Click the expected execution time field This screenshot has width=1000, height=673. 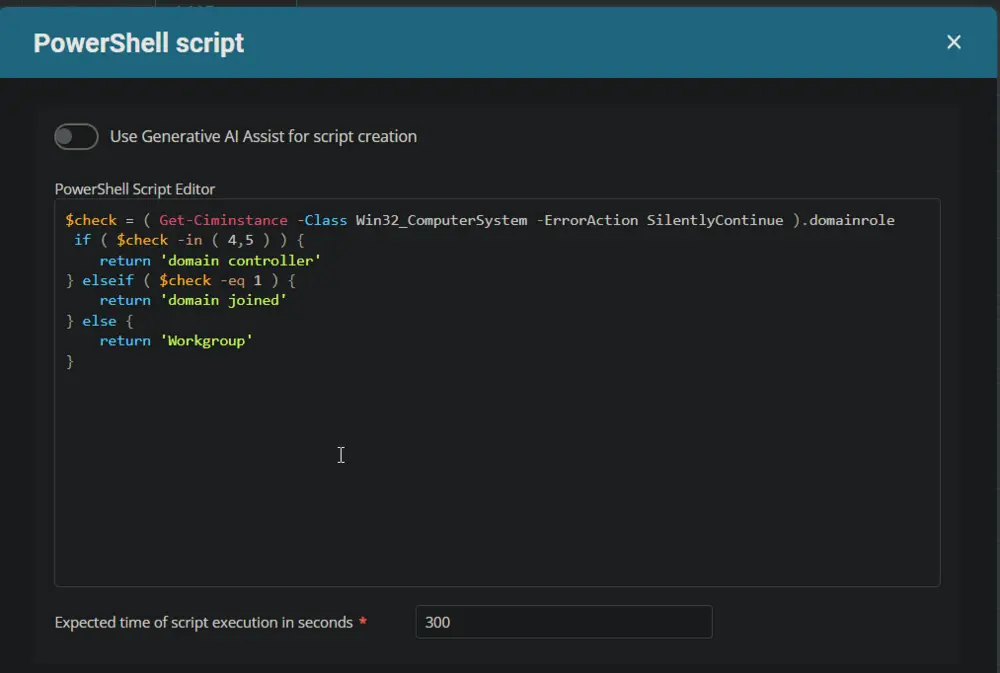(x=564, y=622)
